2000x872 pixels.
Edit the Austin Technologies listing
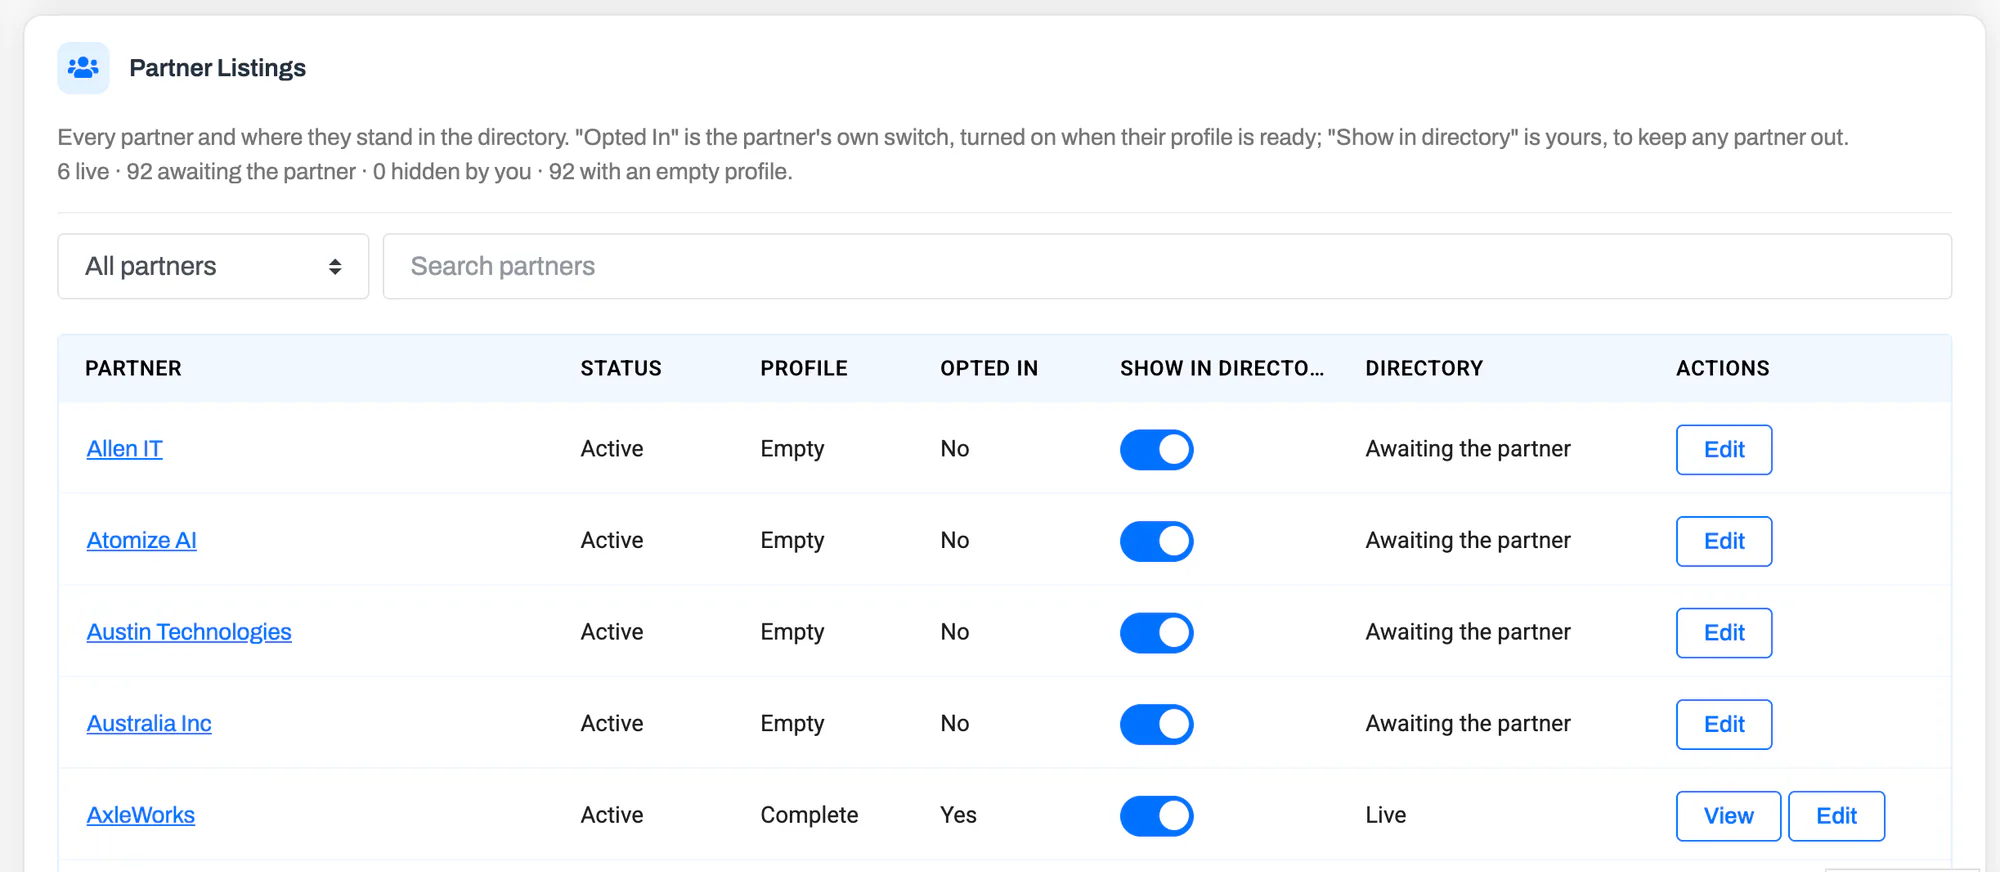(x=1724, y=633)
